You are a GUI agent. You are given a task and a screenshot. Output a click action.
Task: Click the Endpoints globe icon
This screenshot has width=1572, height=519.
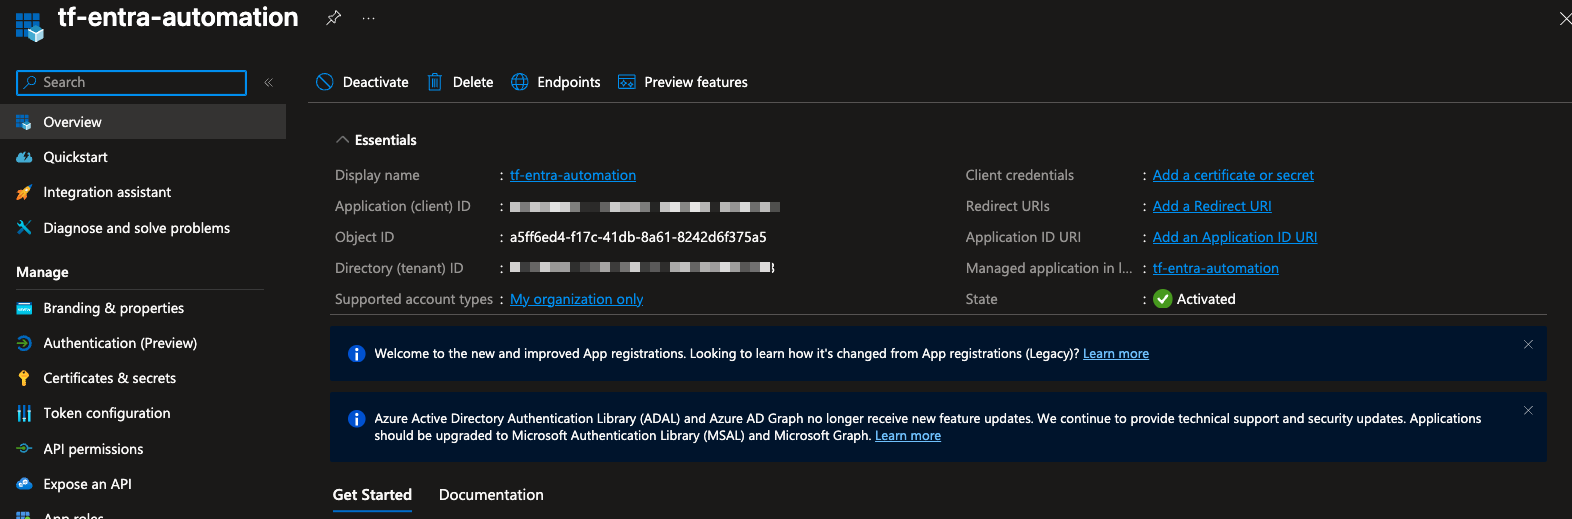pyautogui.click(x=520, y=82)
